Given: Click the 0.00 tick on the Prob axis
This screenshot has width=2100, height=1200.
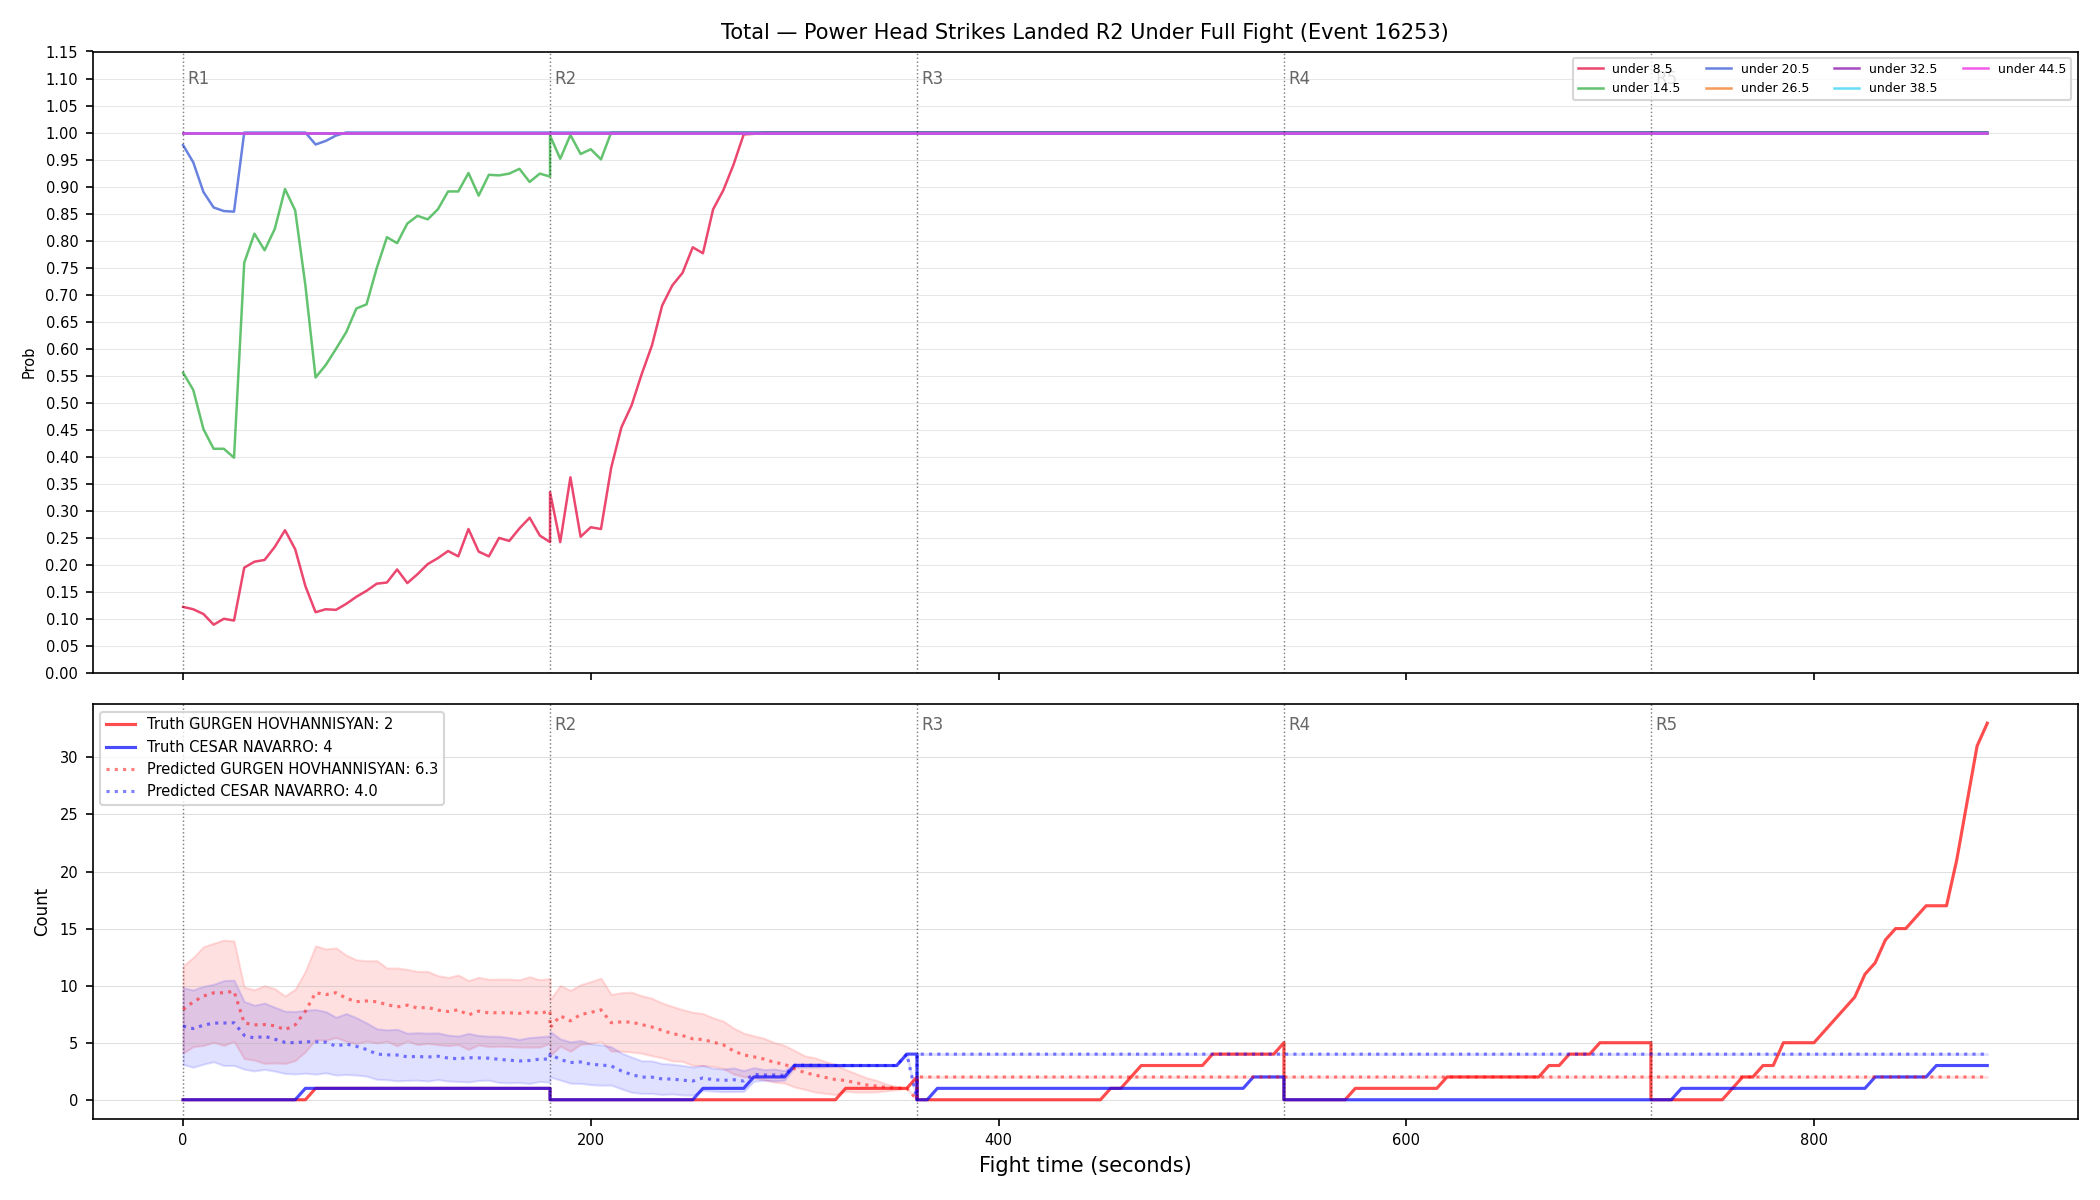Looking at the screenshot, I should [62, 673].
